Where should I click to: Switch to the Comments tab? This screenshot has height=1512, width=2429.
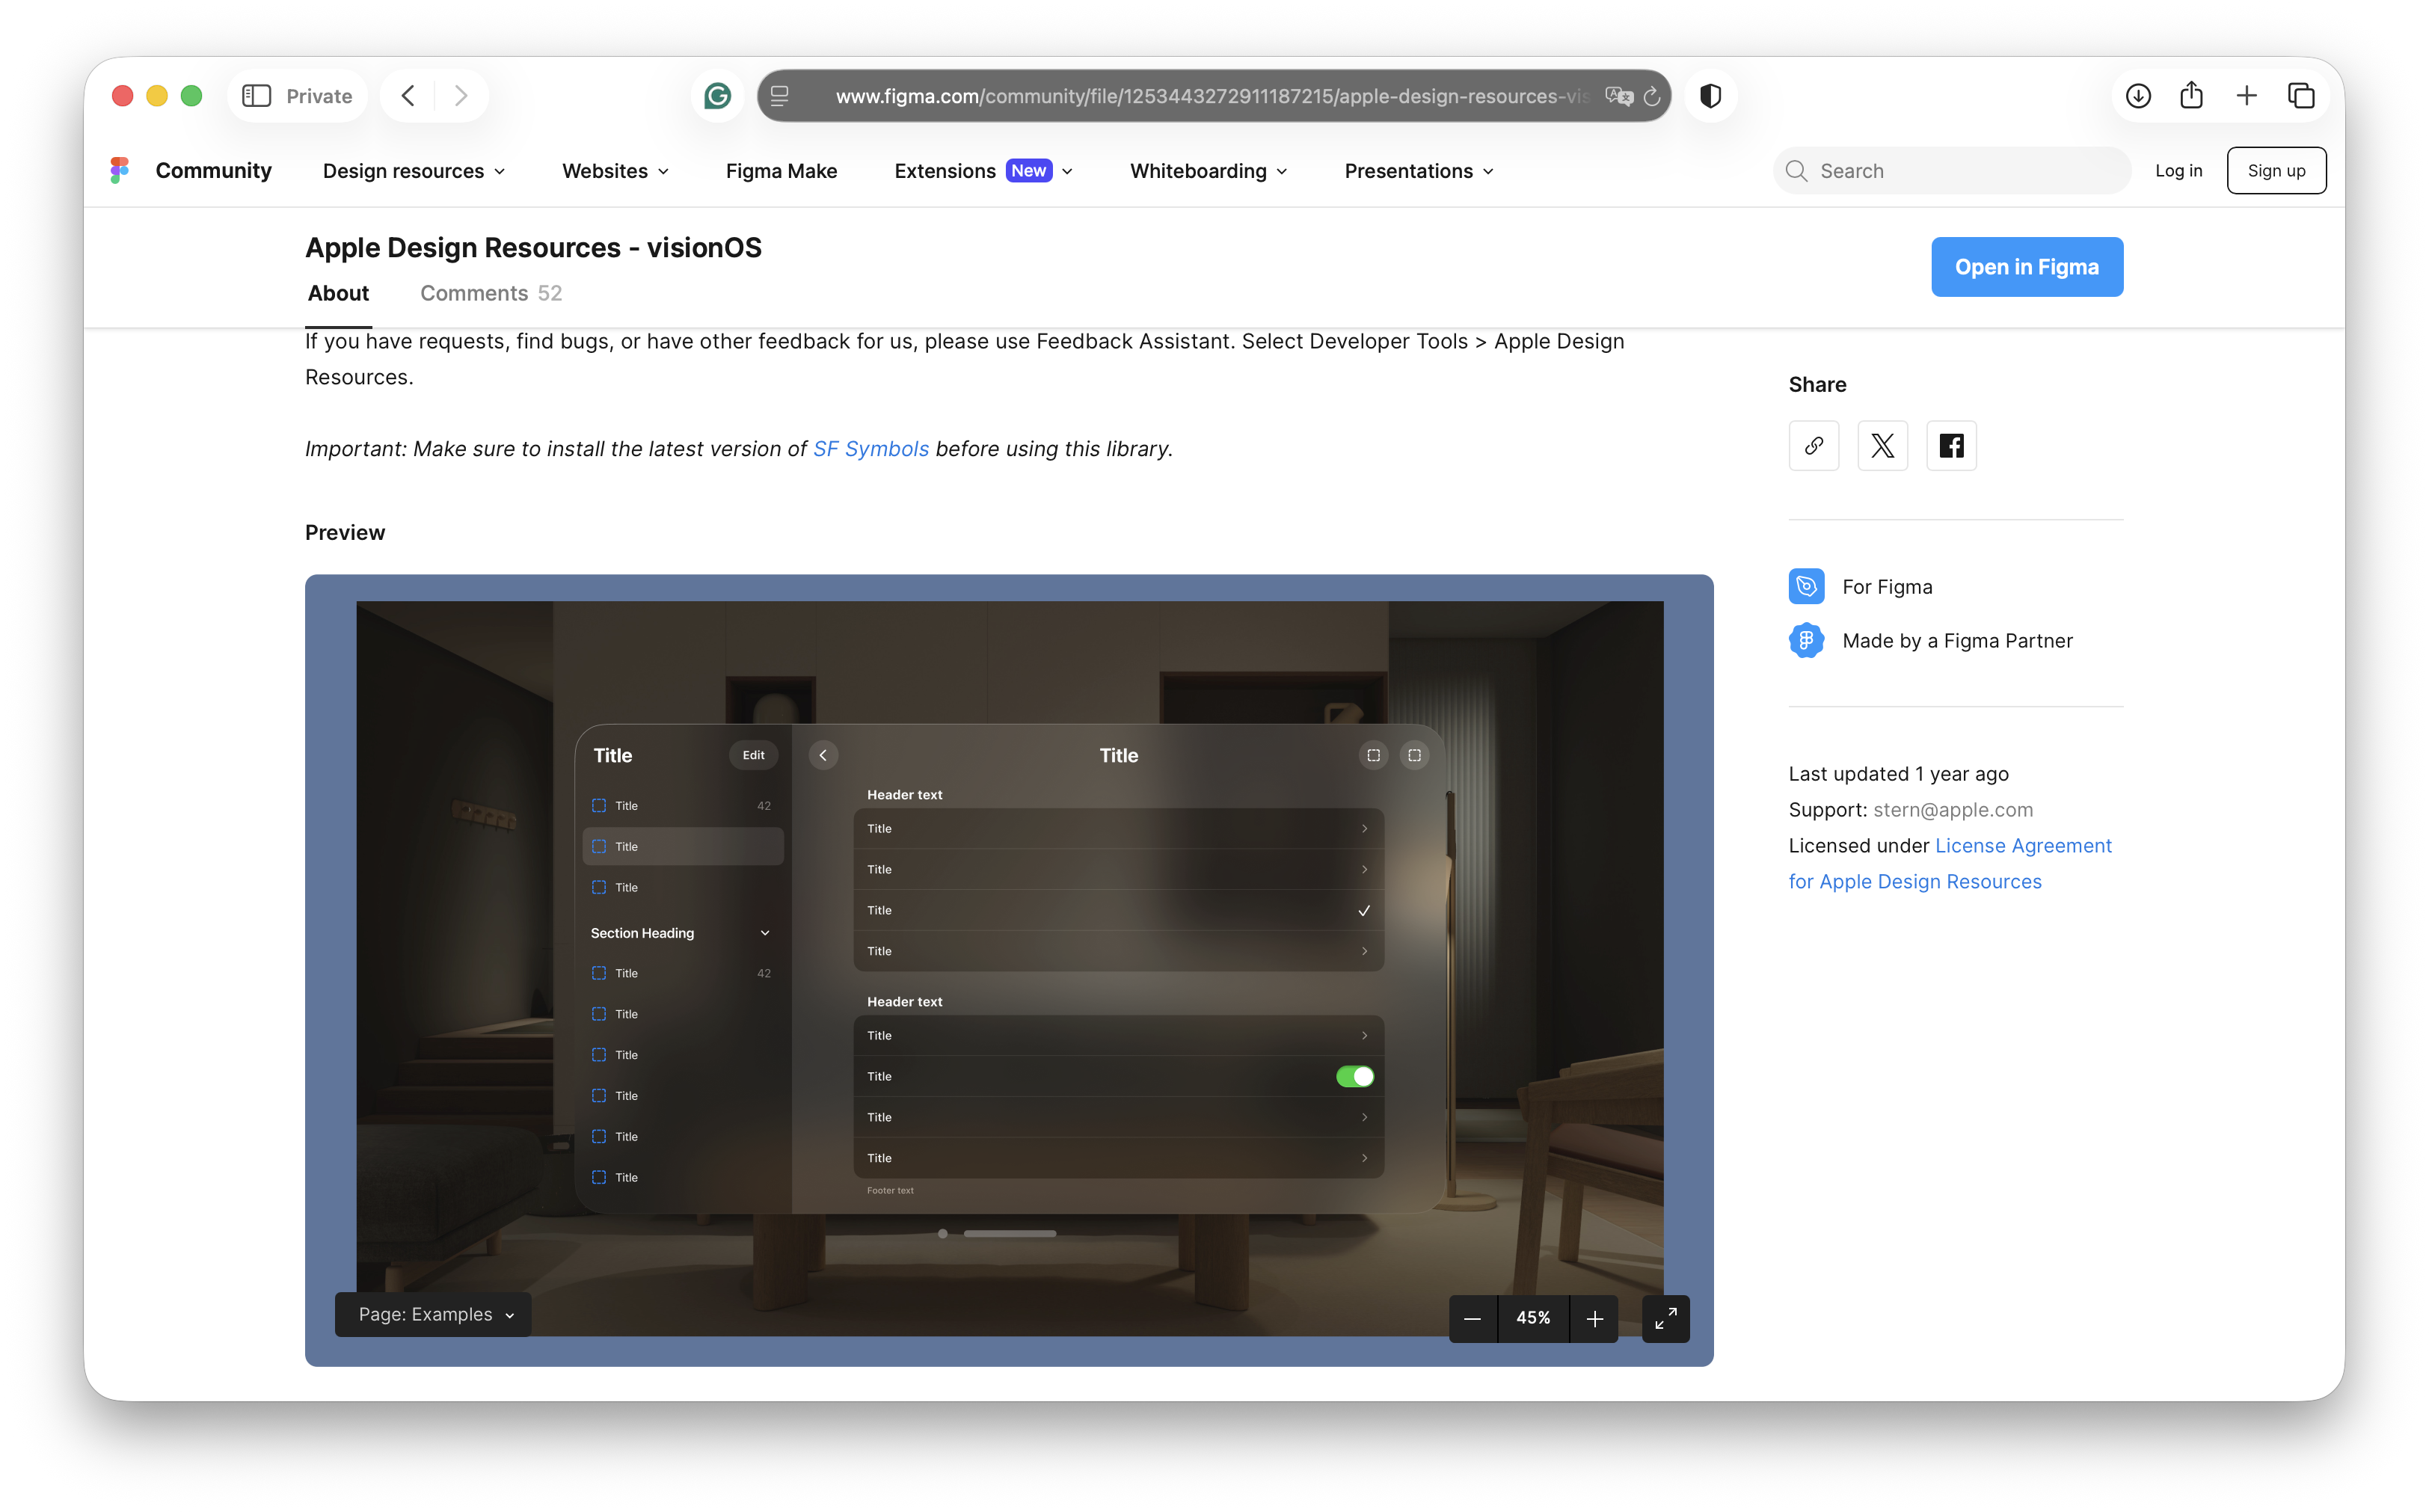pyautogui.click(x=491, y=293)
